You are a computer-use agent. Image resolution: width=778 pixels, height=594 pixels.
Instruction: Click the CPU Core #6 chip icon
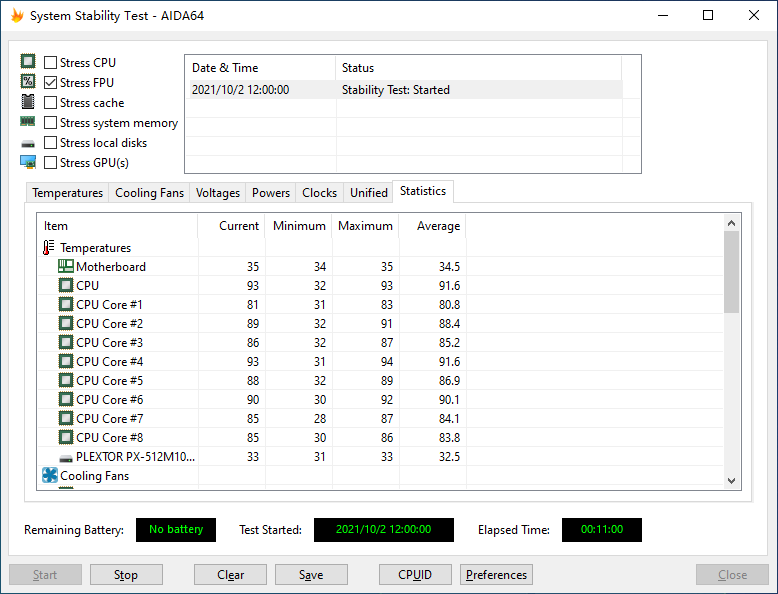click(65, 399)
